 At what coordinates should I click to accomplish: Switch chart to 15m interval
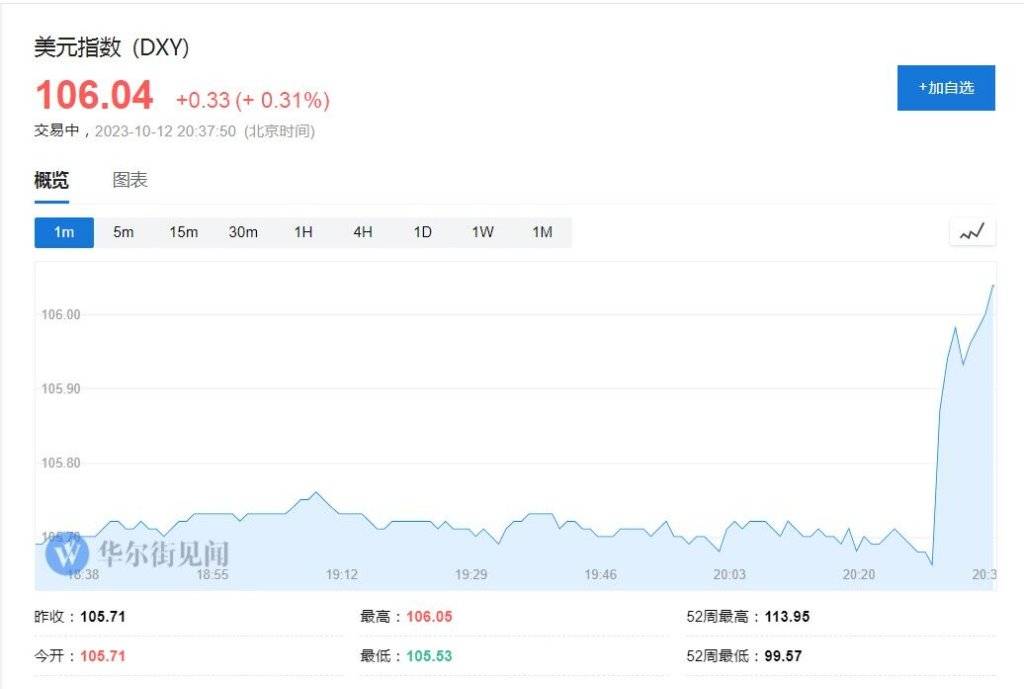[183, 232]
